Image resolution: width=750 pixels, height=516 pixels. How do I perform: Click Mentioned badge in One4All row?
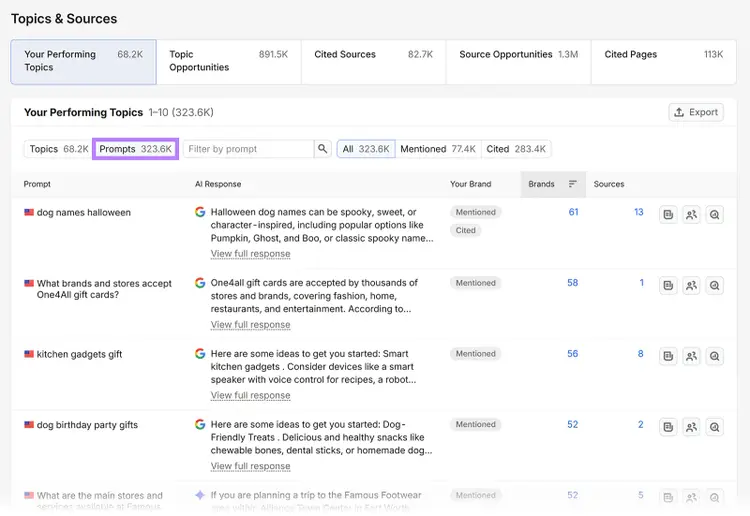coord(475,283)
